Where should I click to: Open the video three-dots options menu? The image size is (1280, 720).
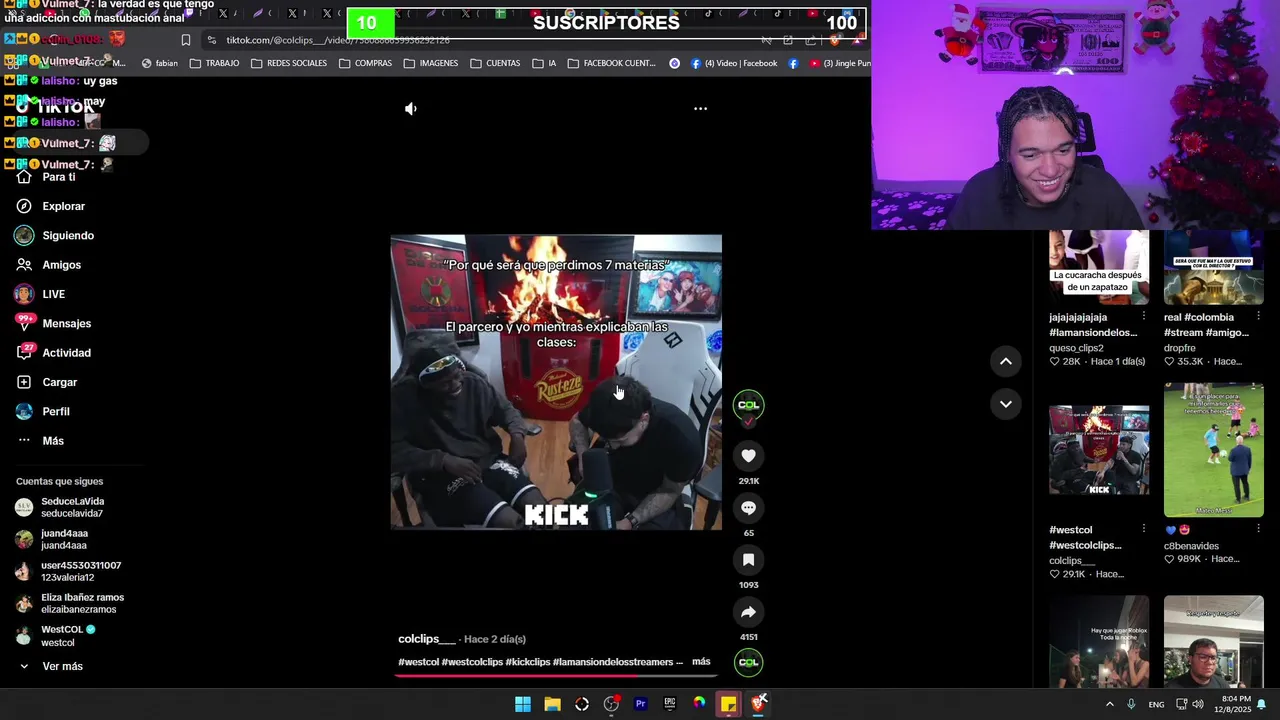coord(700,109)
